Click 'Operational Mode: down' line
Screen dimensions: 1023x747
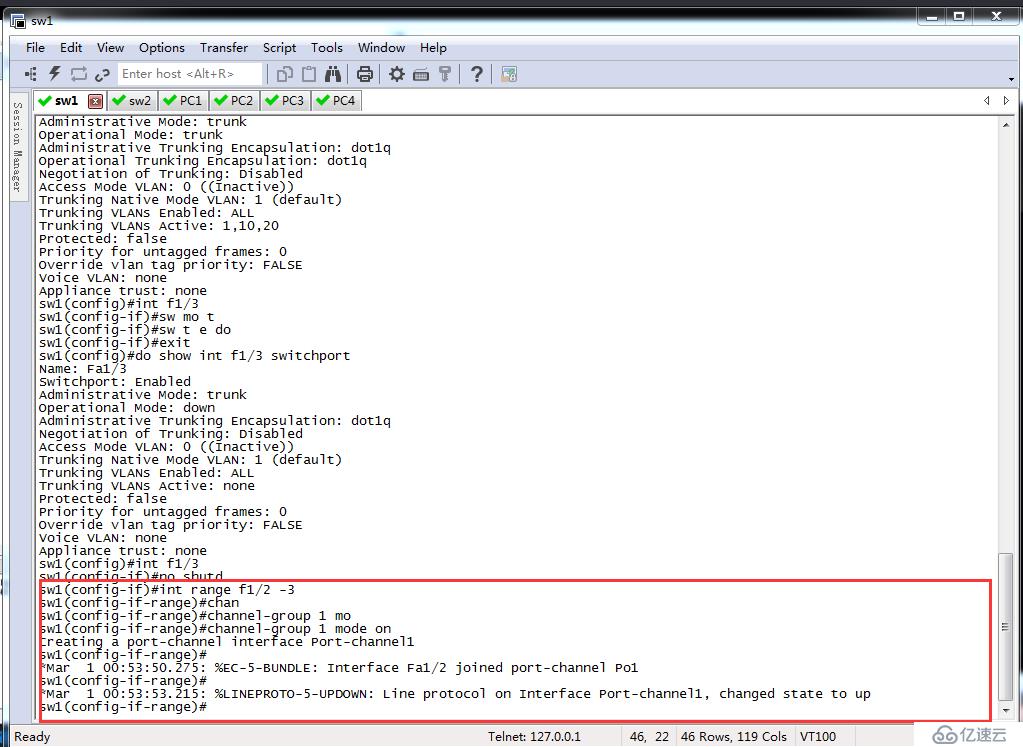(x=127, y=408)
